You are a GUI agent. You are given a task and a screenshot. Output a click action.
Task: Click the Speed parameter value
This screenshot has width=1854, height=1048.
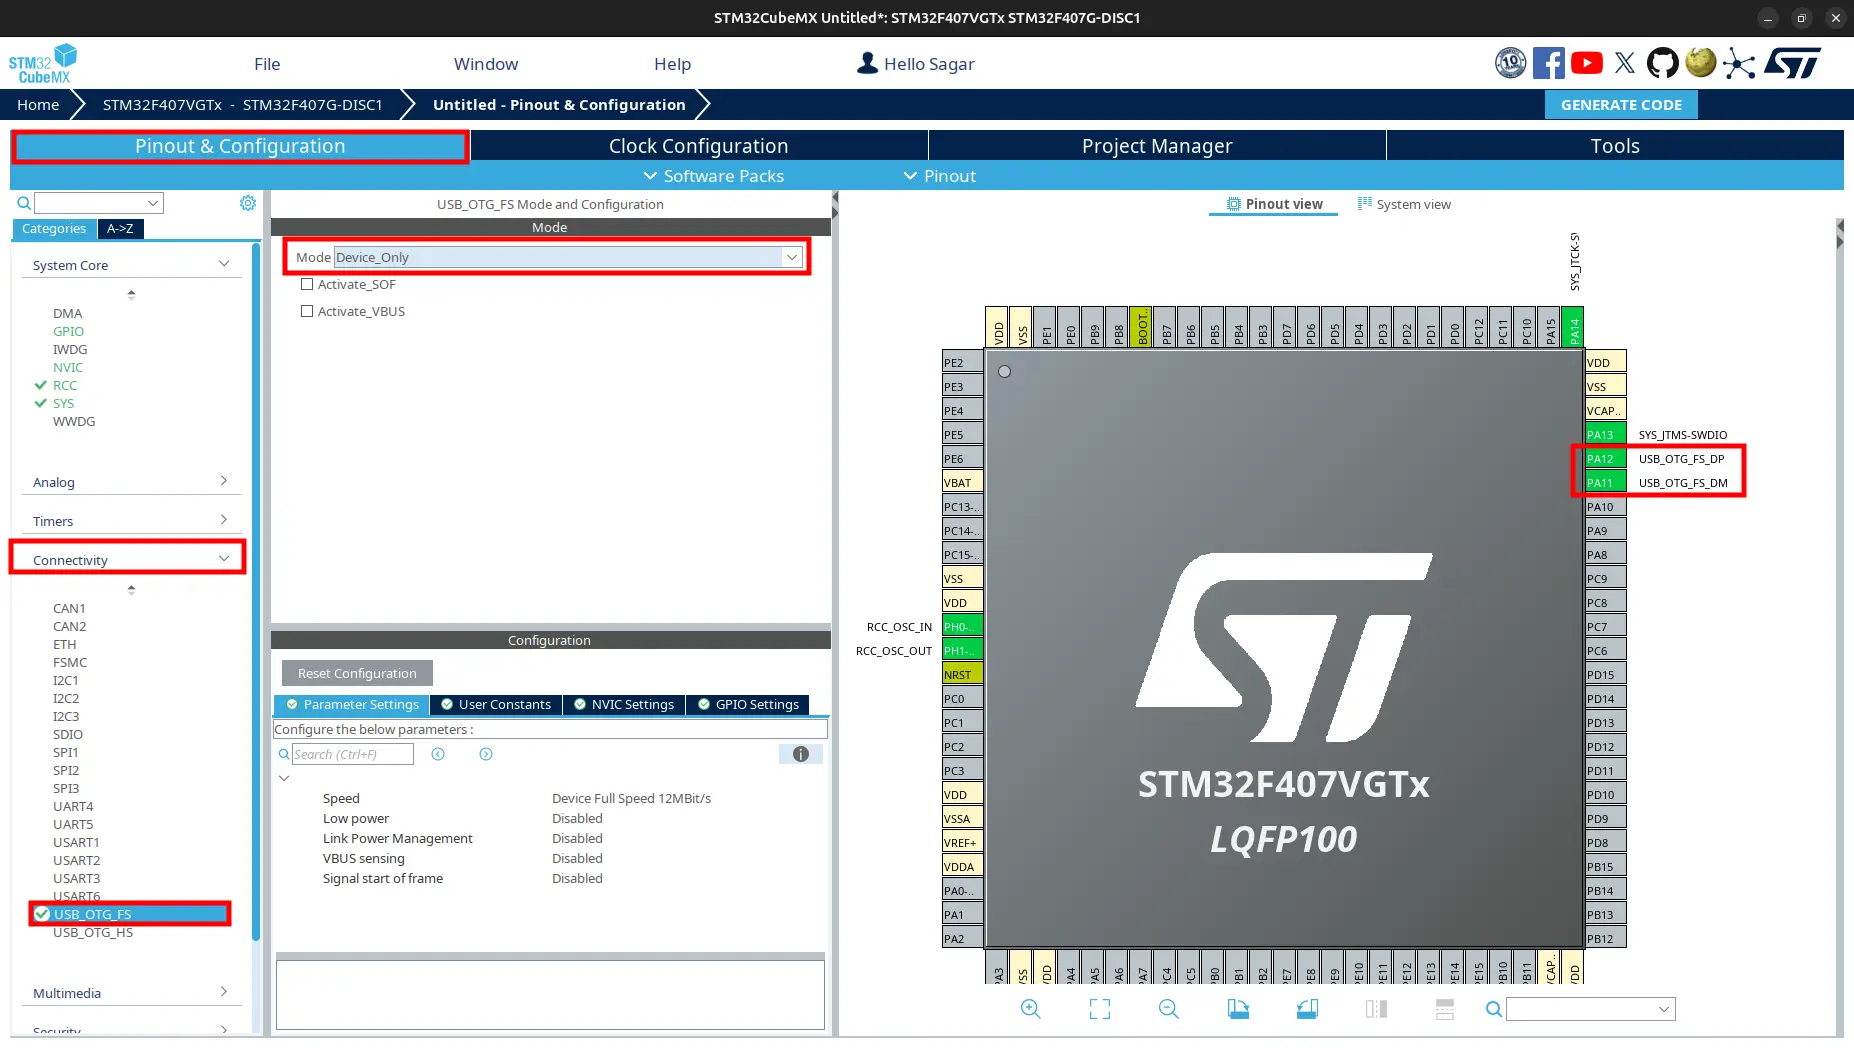(x=631, y=798)
